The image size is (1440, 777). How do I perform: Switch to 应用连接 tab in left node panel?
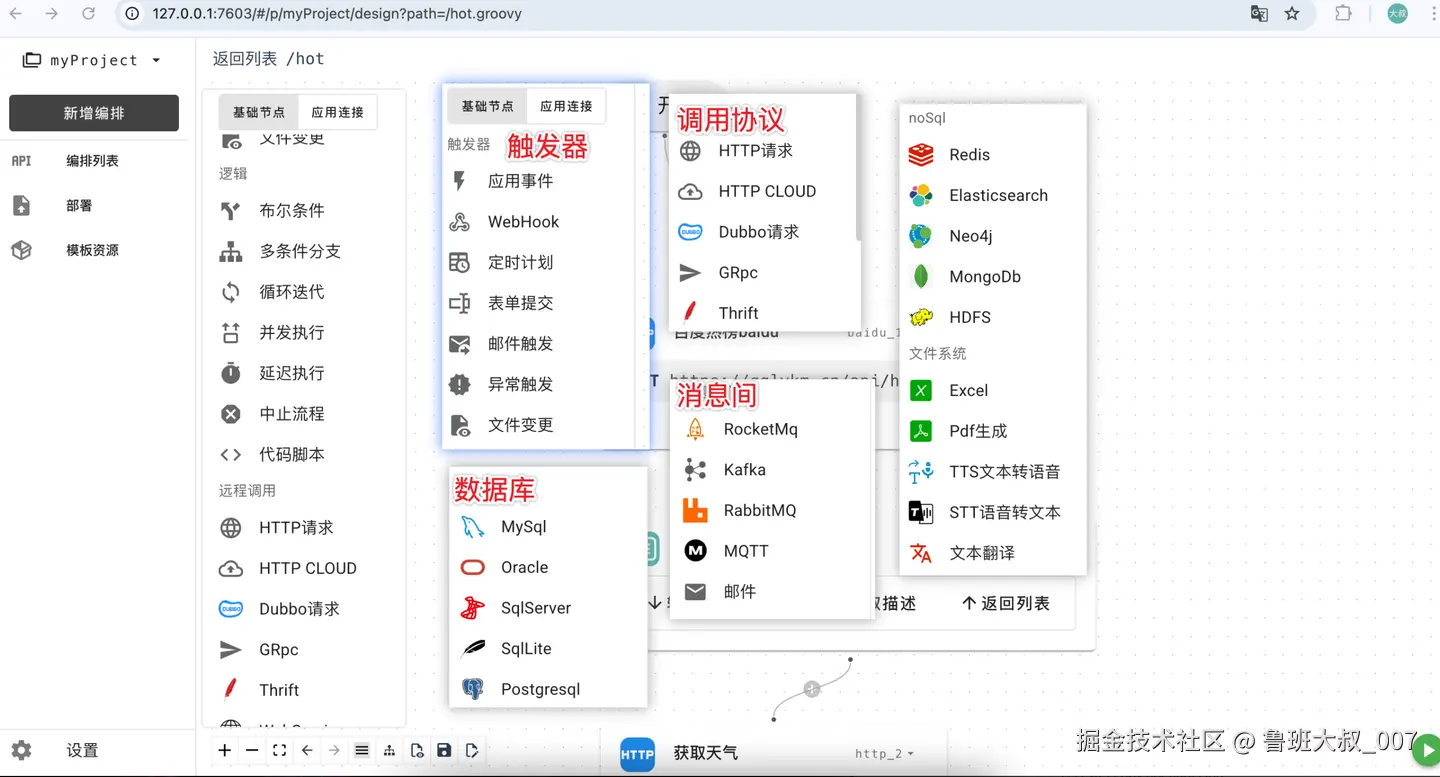[338, 113]
